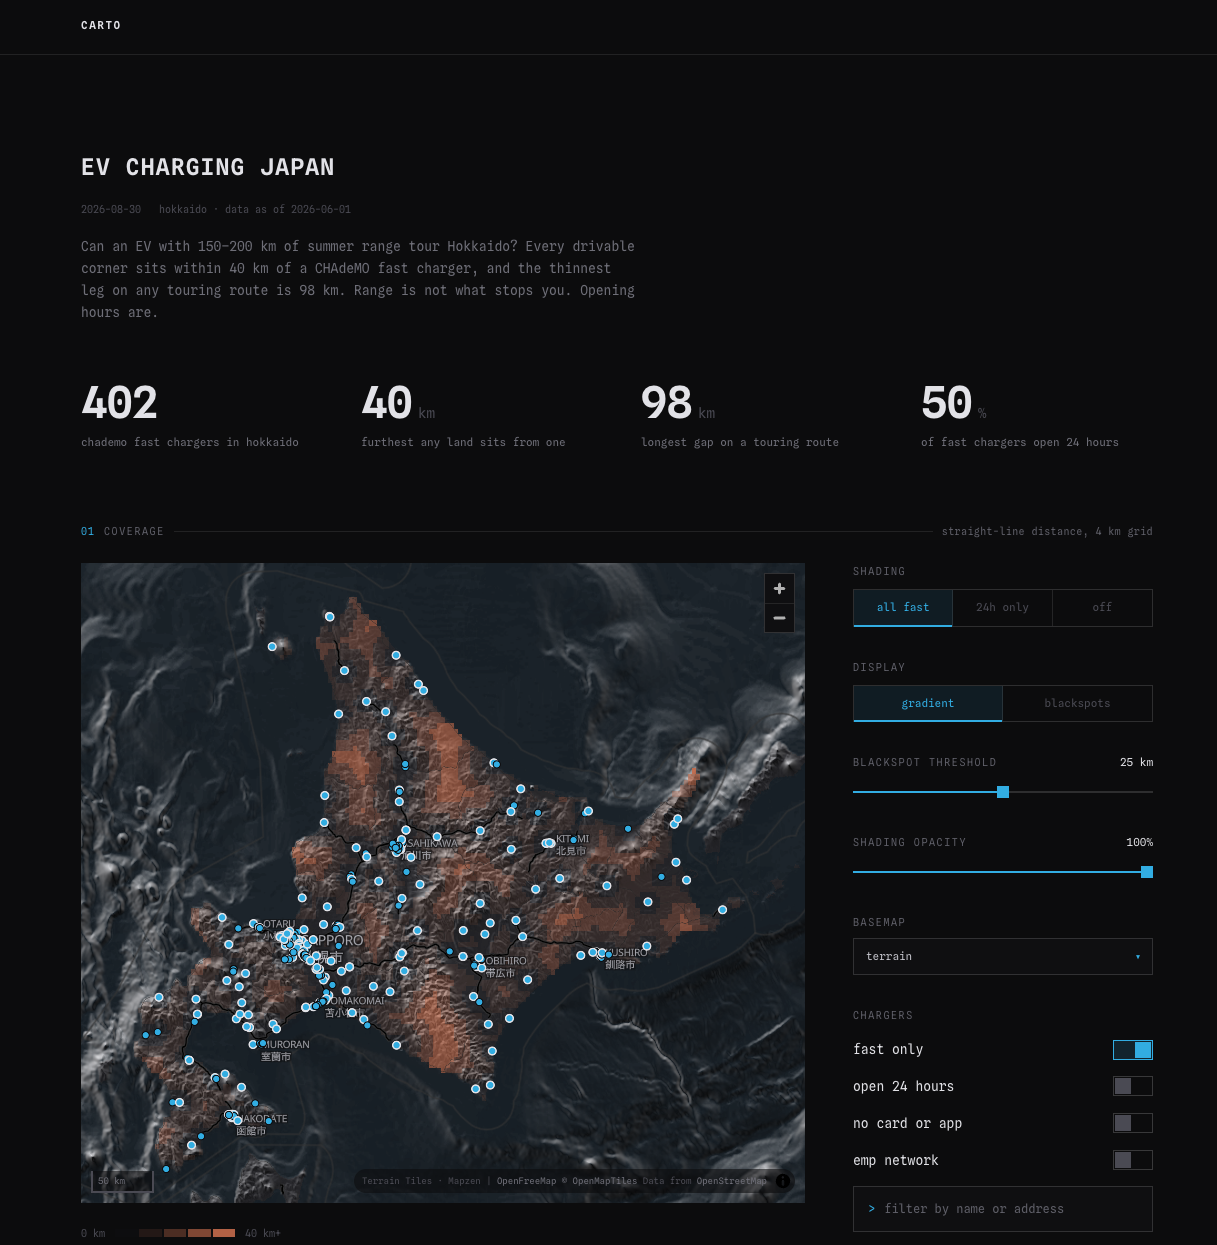Screen dimensions: 1217x1245
Task: Enable the 'open 24 hours' toggle
Action: [x=1133, y=1087]
